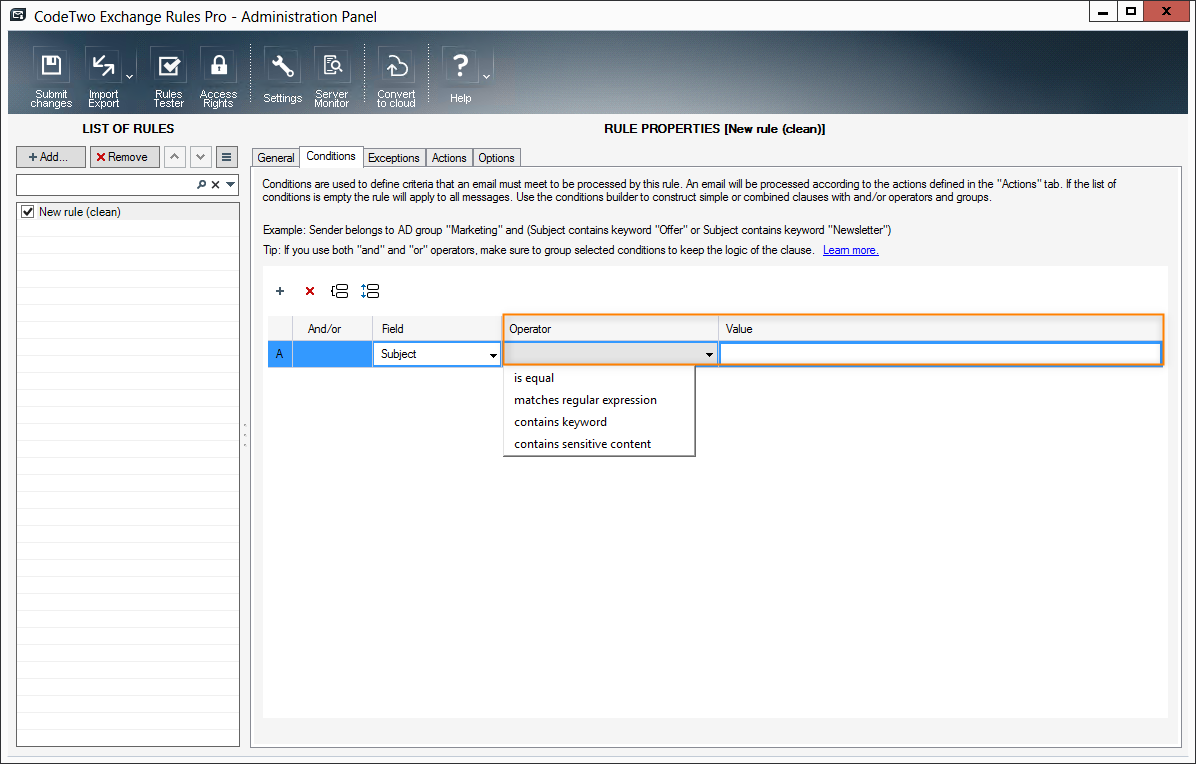The image size is (1196, 764).
Task: Move the rule down in the list
Action: [x=201, y=157]
